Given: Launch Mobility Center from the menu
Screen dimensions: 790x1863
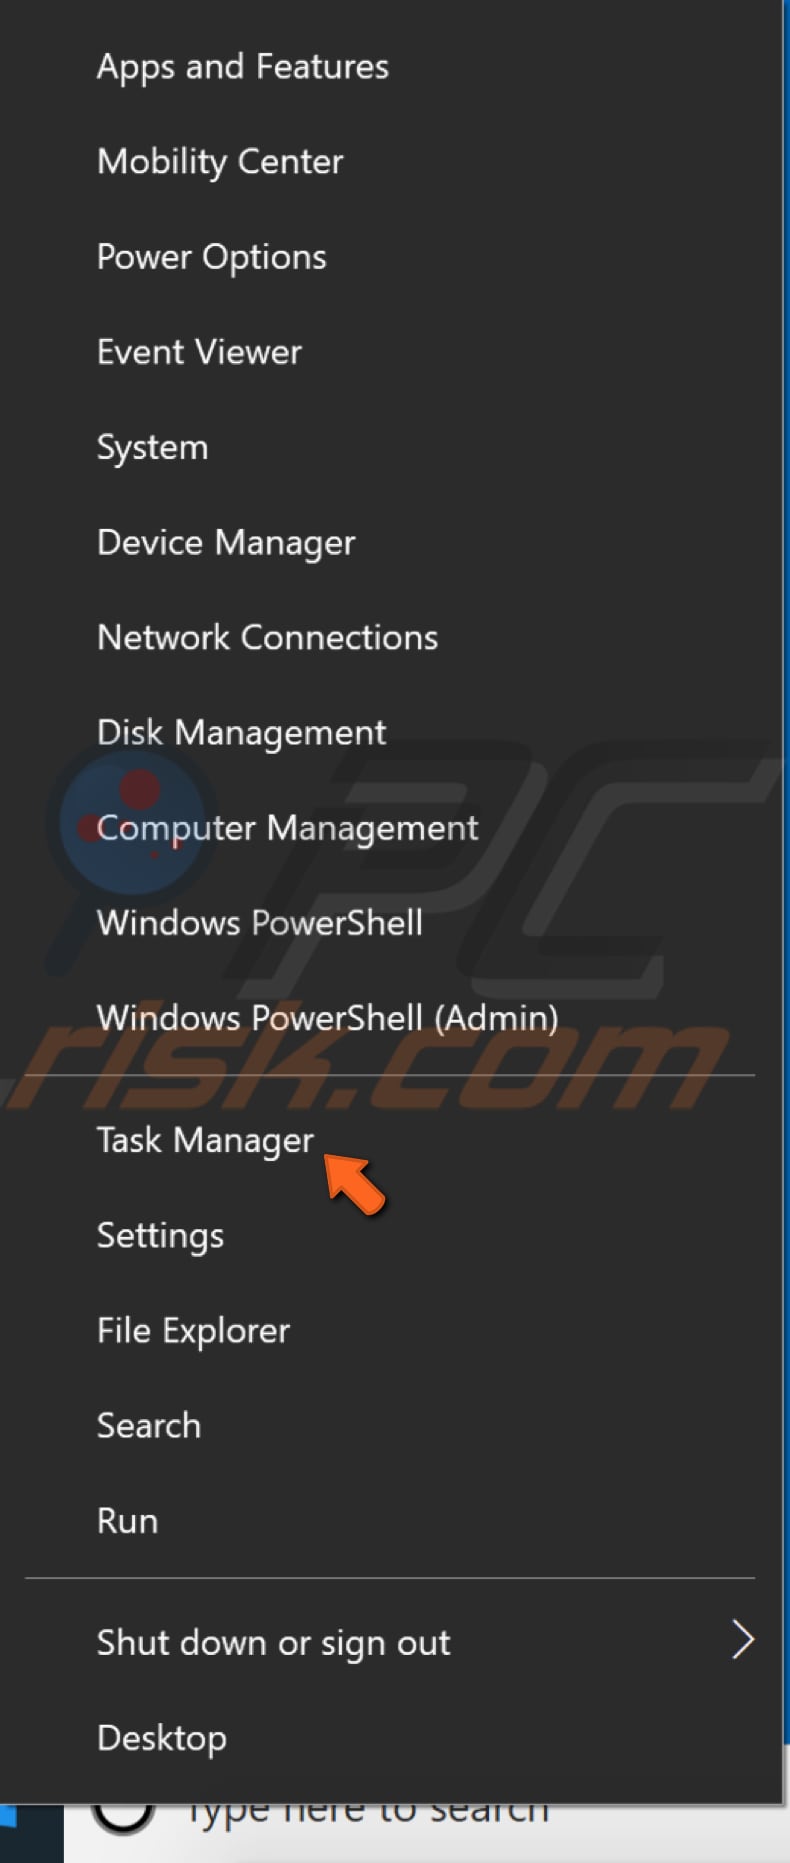Looking at the screenshot, I should pos(220,162).
